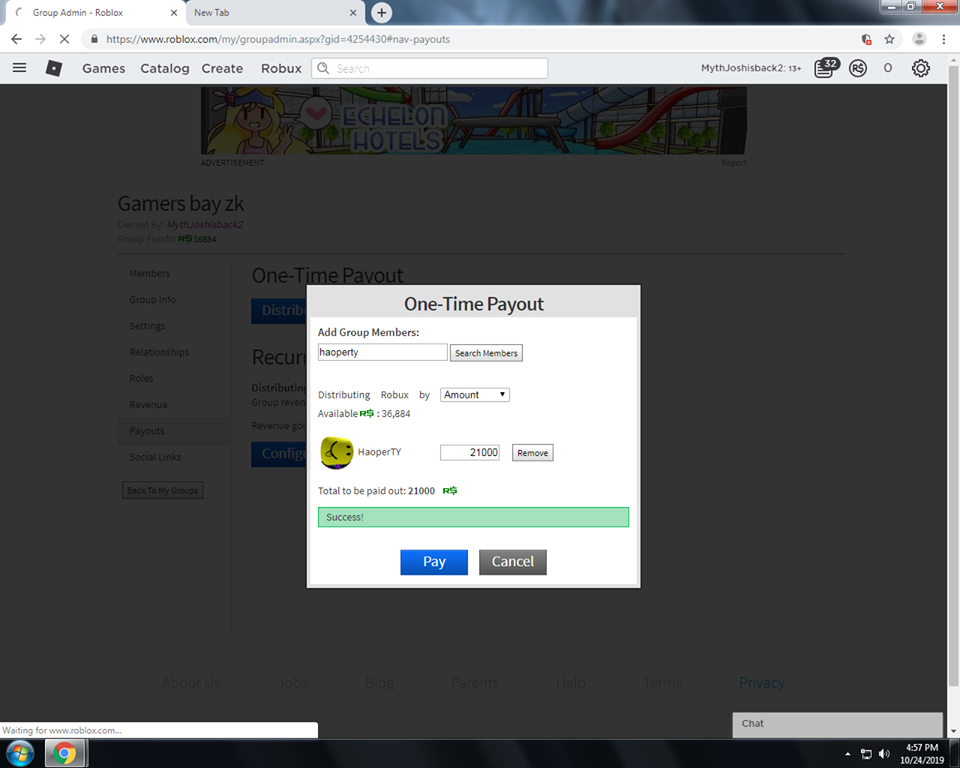The width and height of the screenshot is (960, 768).
Task: Open the settings gear icon
Action: point(920,68)
